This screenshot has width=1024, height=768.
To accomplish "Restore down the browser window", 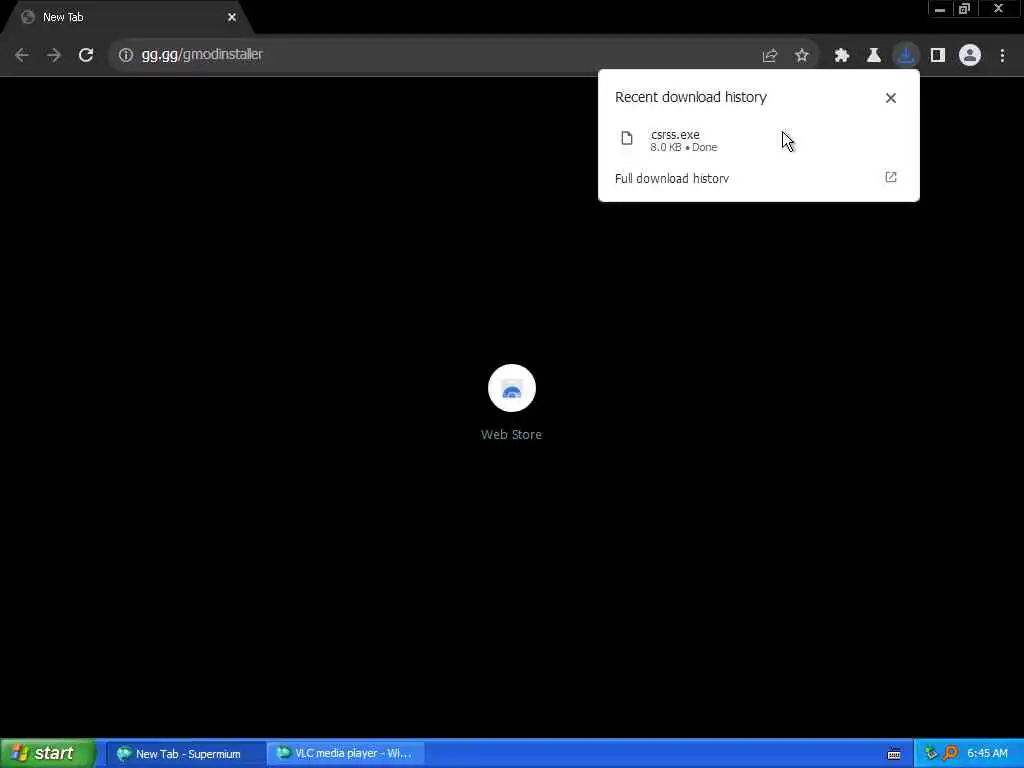I will 965,8.
